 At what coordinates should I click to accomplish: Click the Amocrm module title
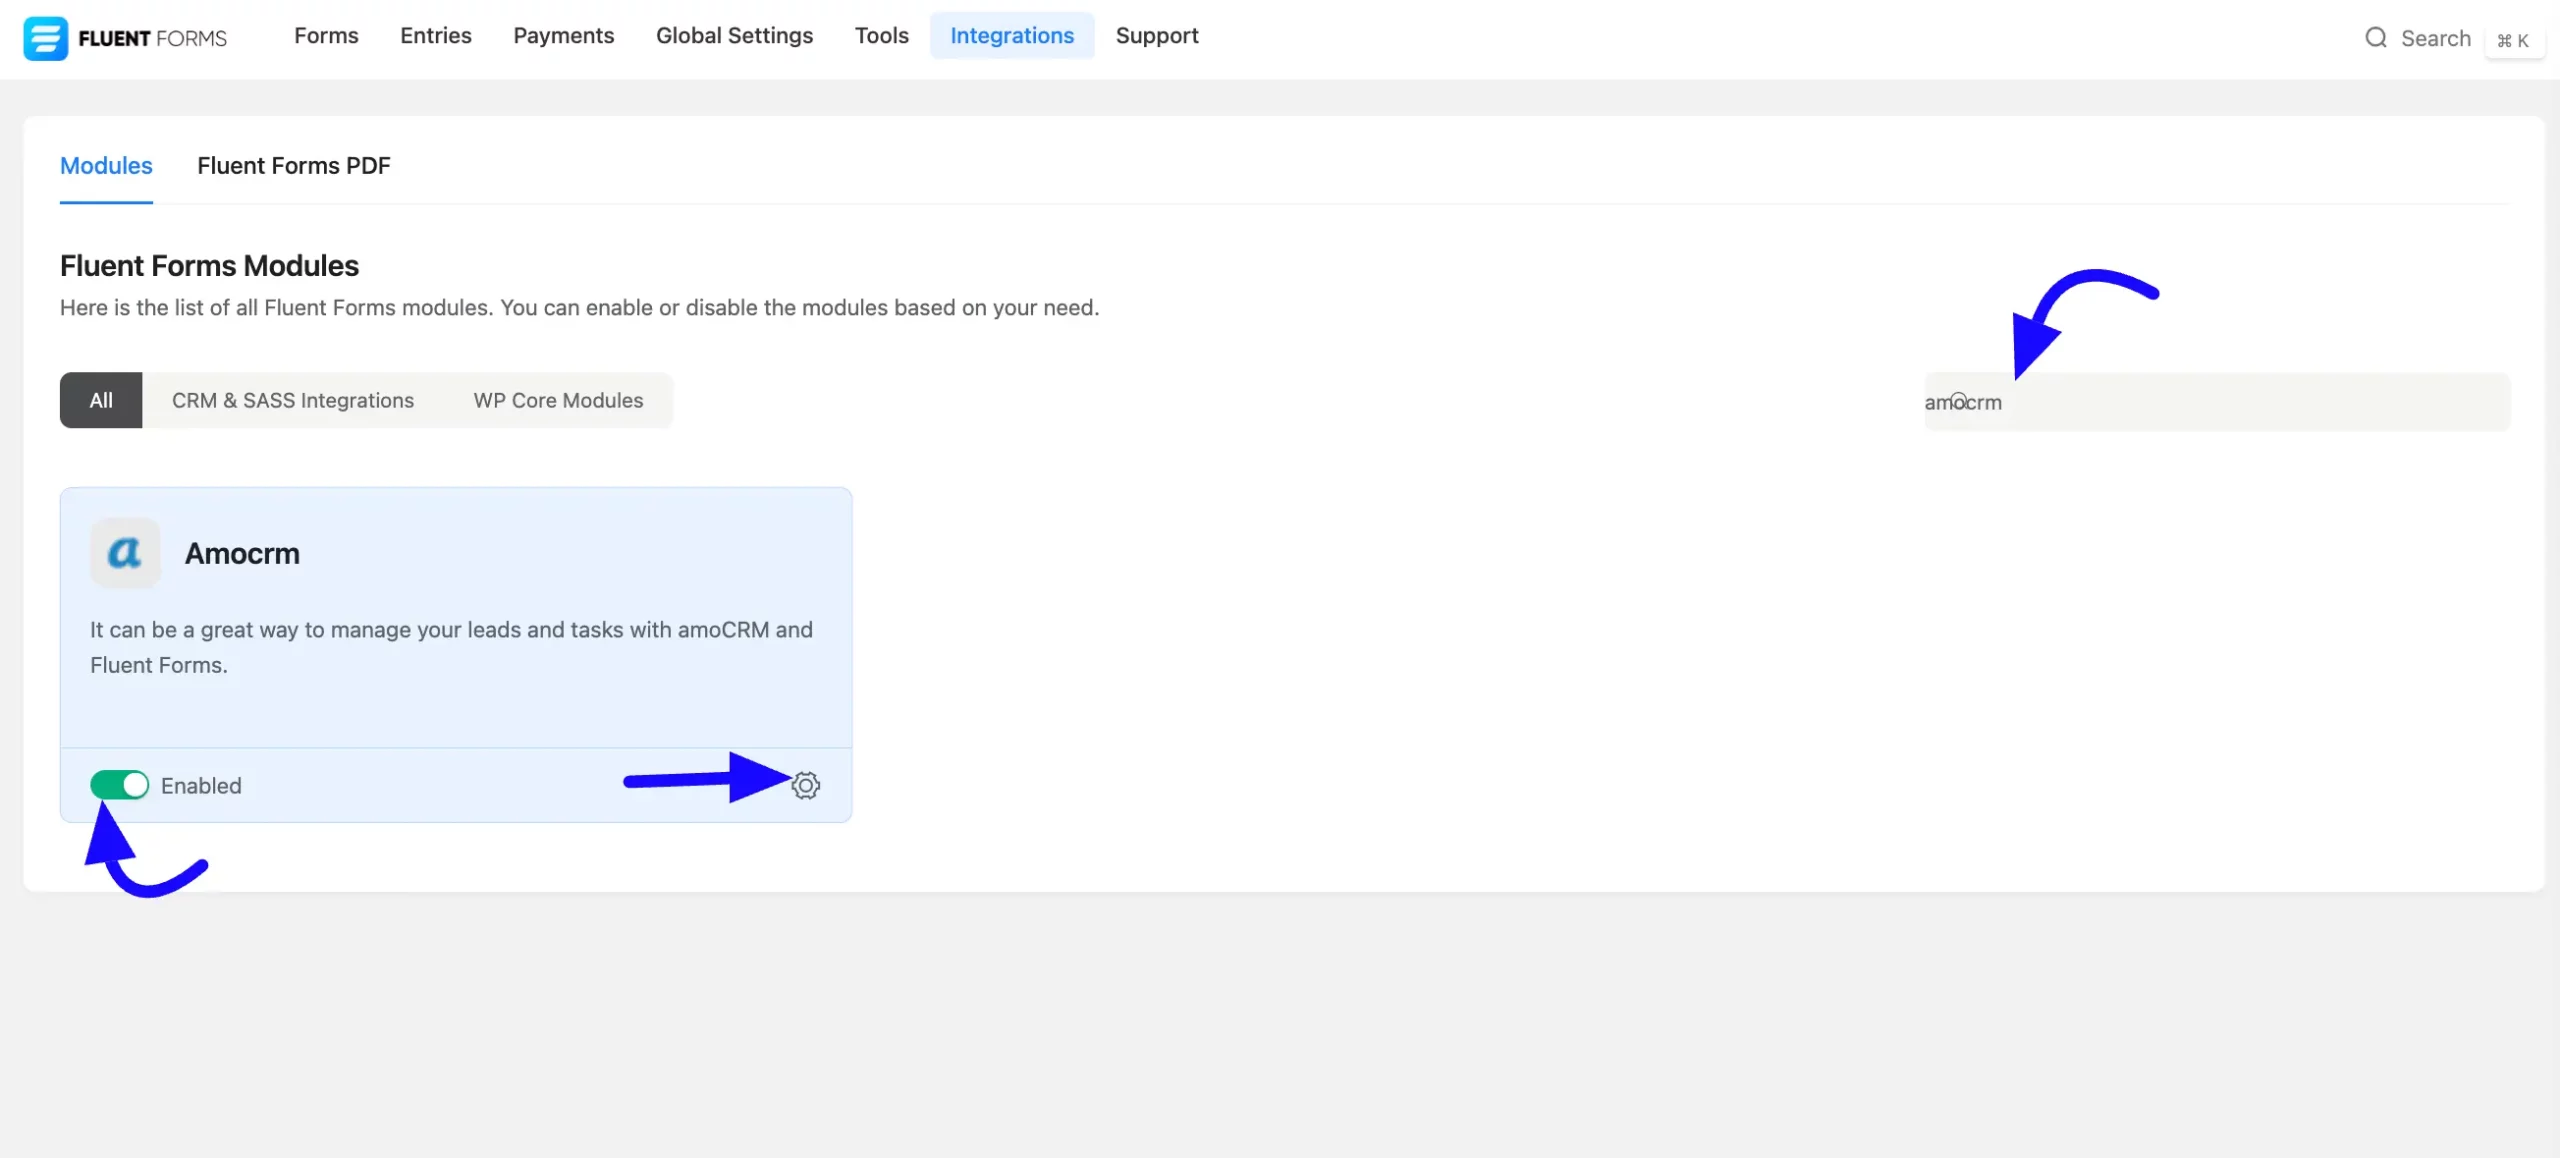coord(242,553)
